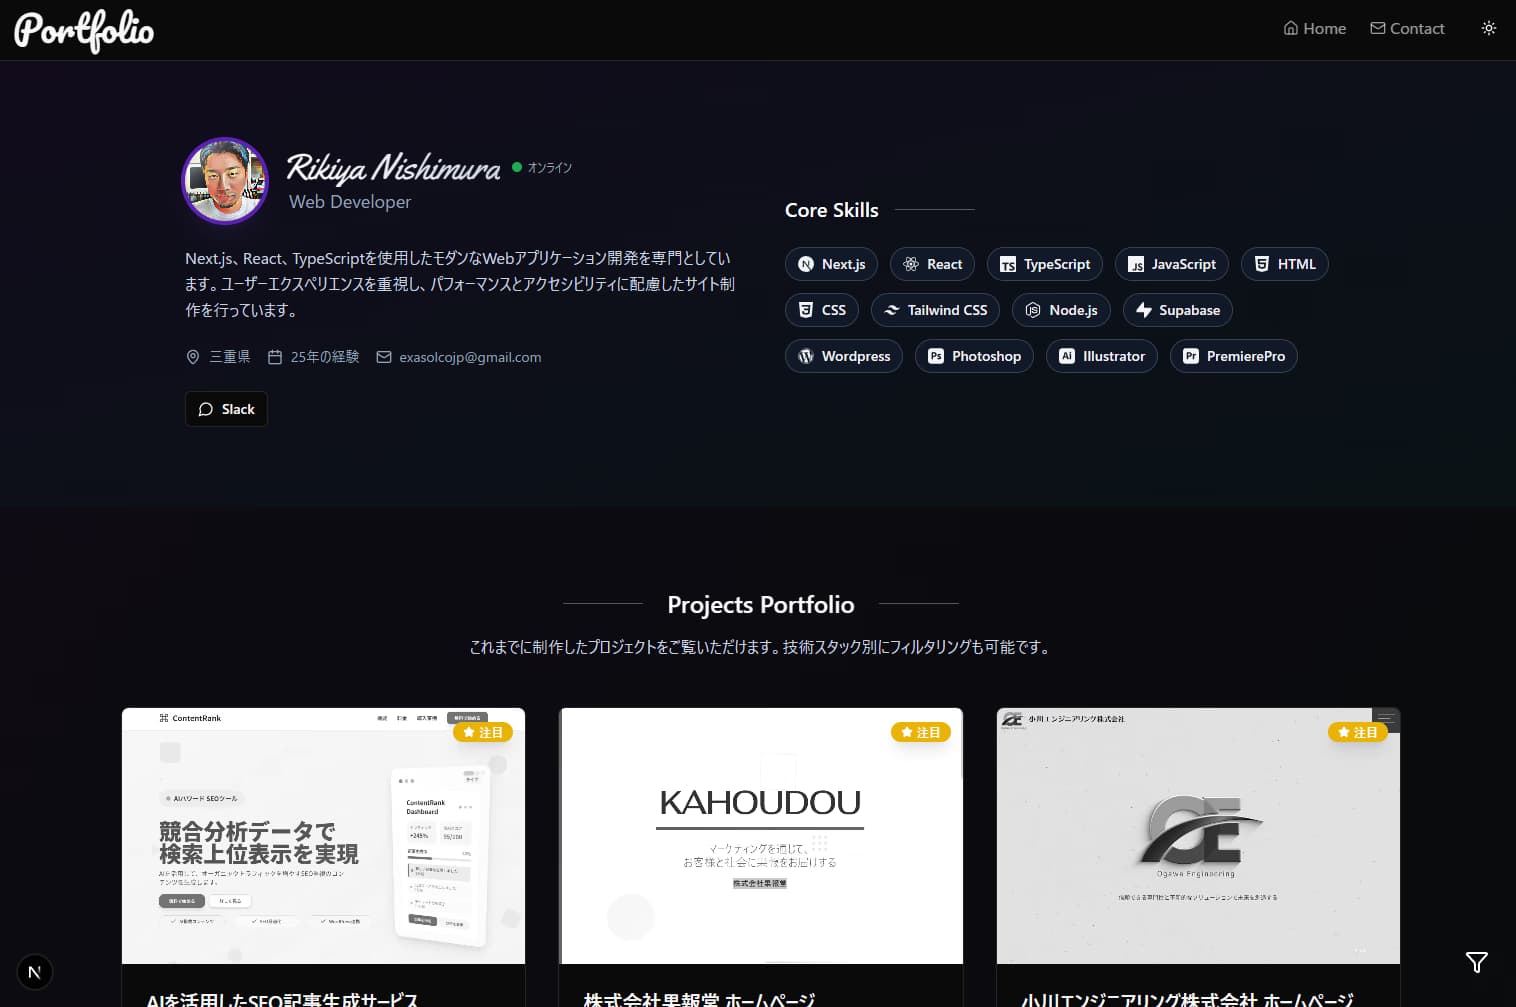Click the exasolcojp@gmail.com email address
The height and width of the screenshot is (1007, 1516).
469,357
